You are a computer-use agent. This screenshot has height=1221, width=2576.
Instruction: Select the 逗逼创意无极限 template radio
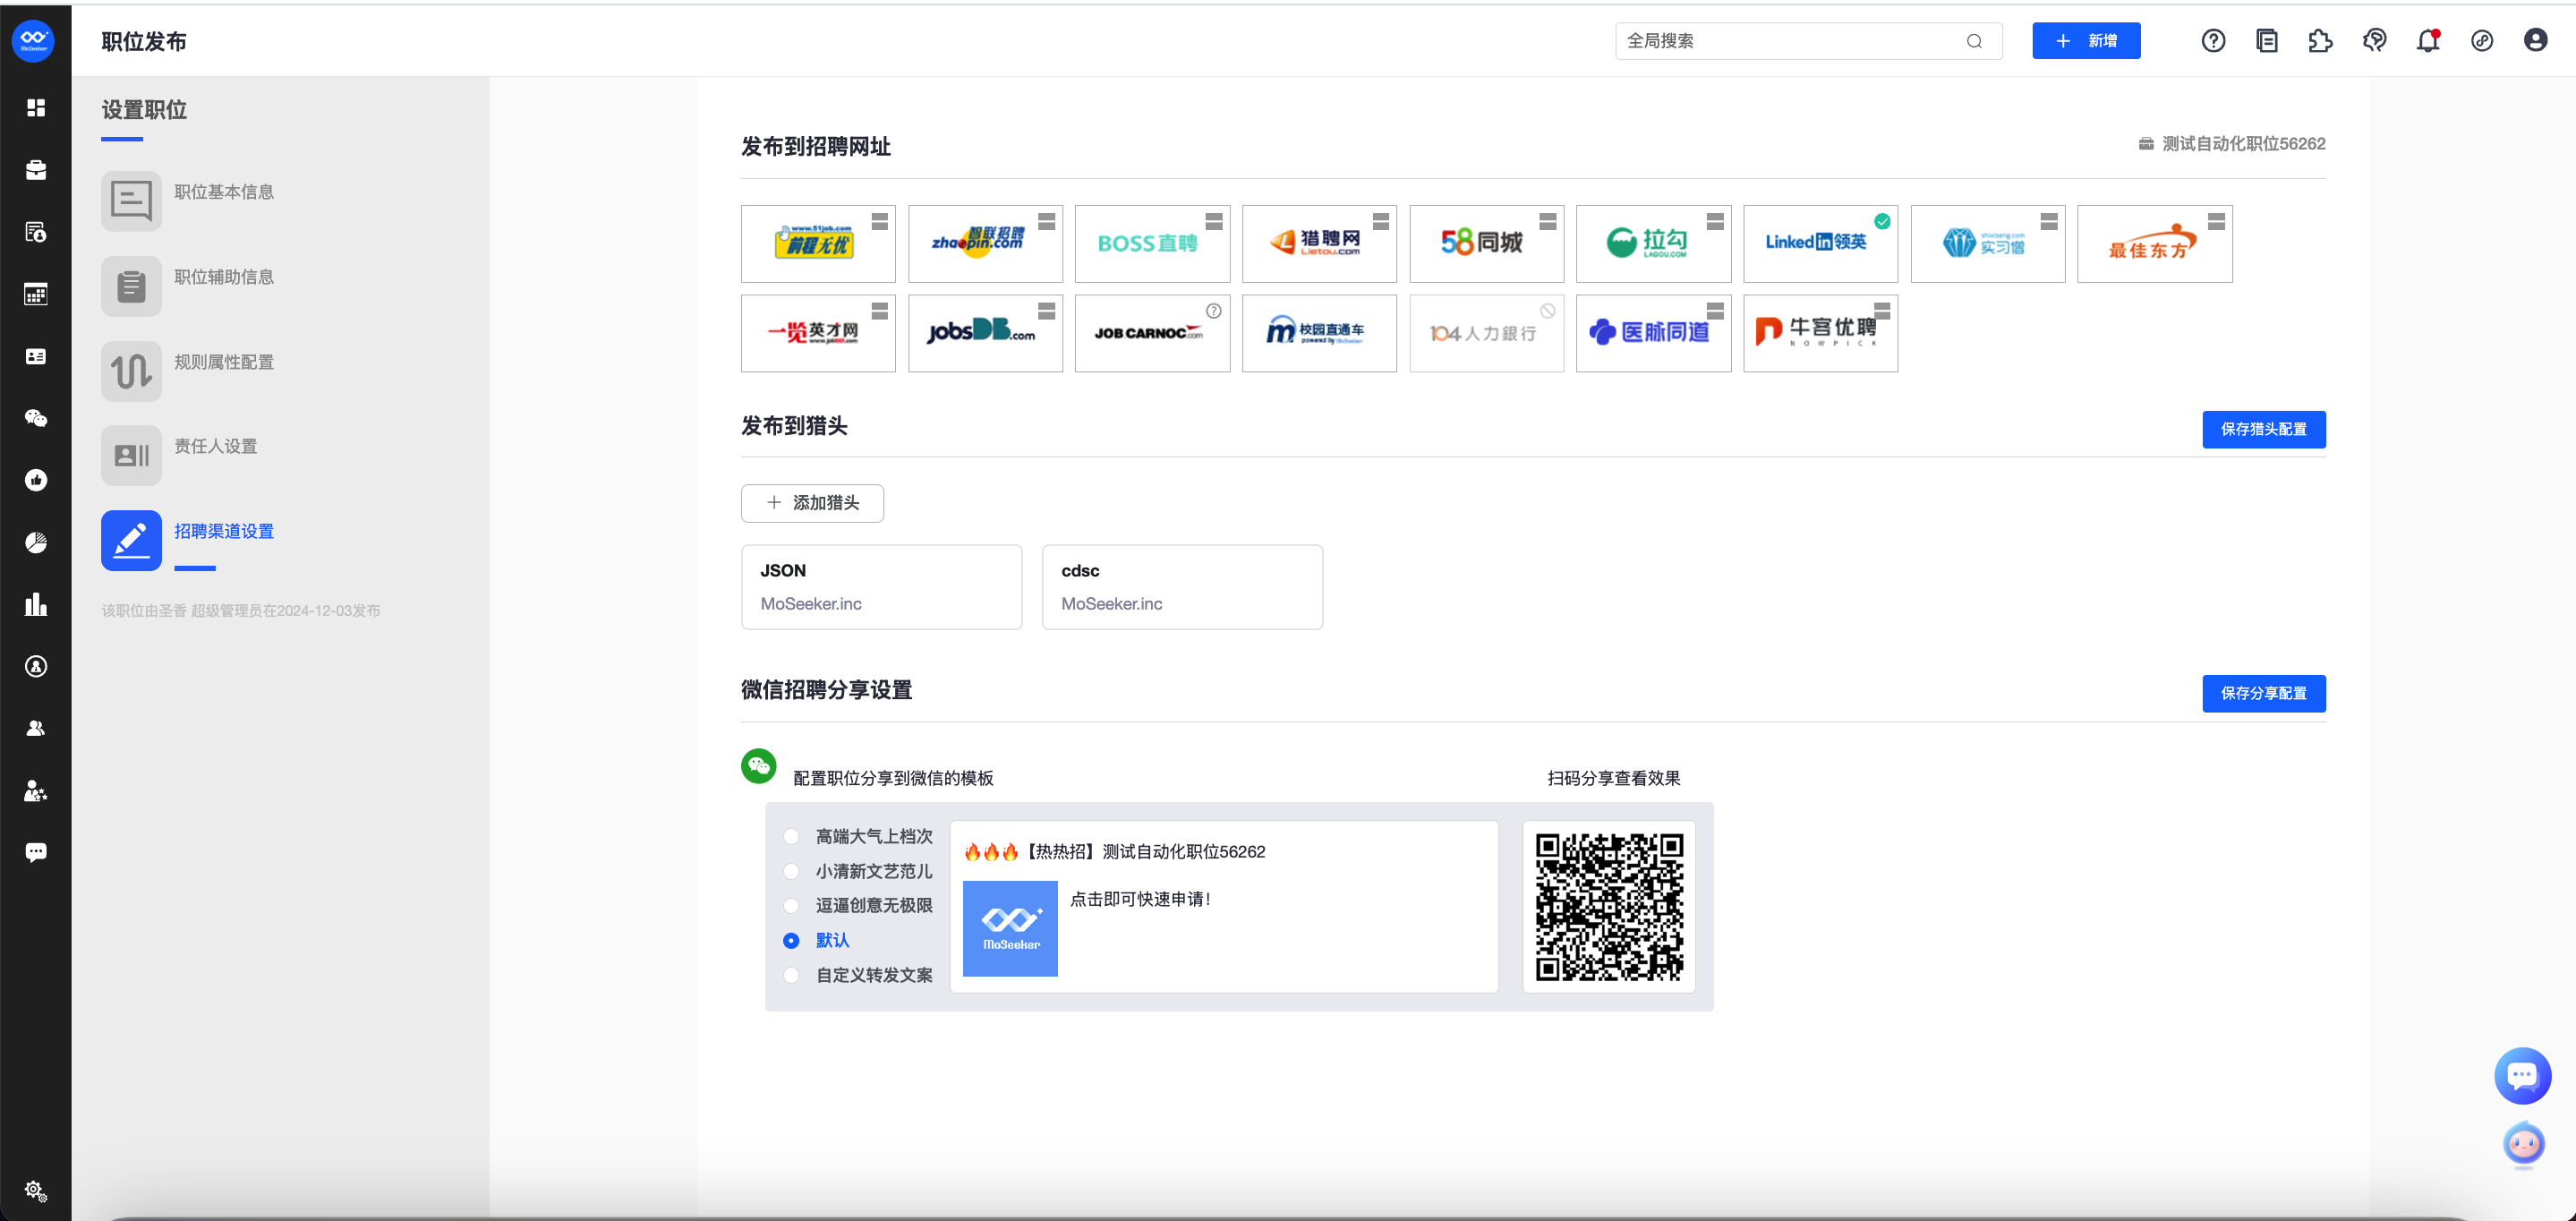[x=791, y=905]
